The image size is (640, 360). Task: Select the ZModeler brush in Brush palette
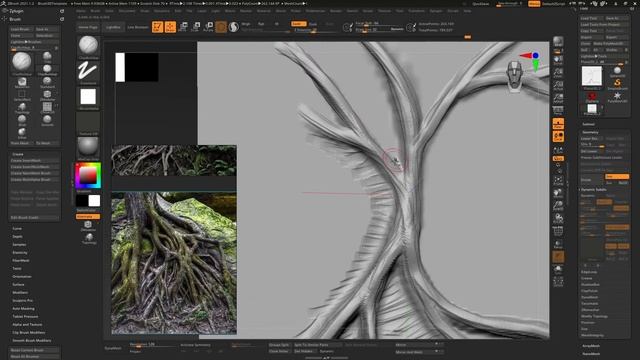[47, 96]
